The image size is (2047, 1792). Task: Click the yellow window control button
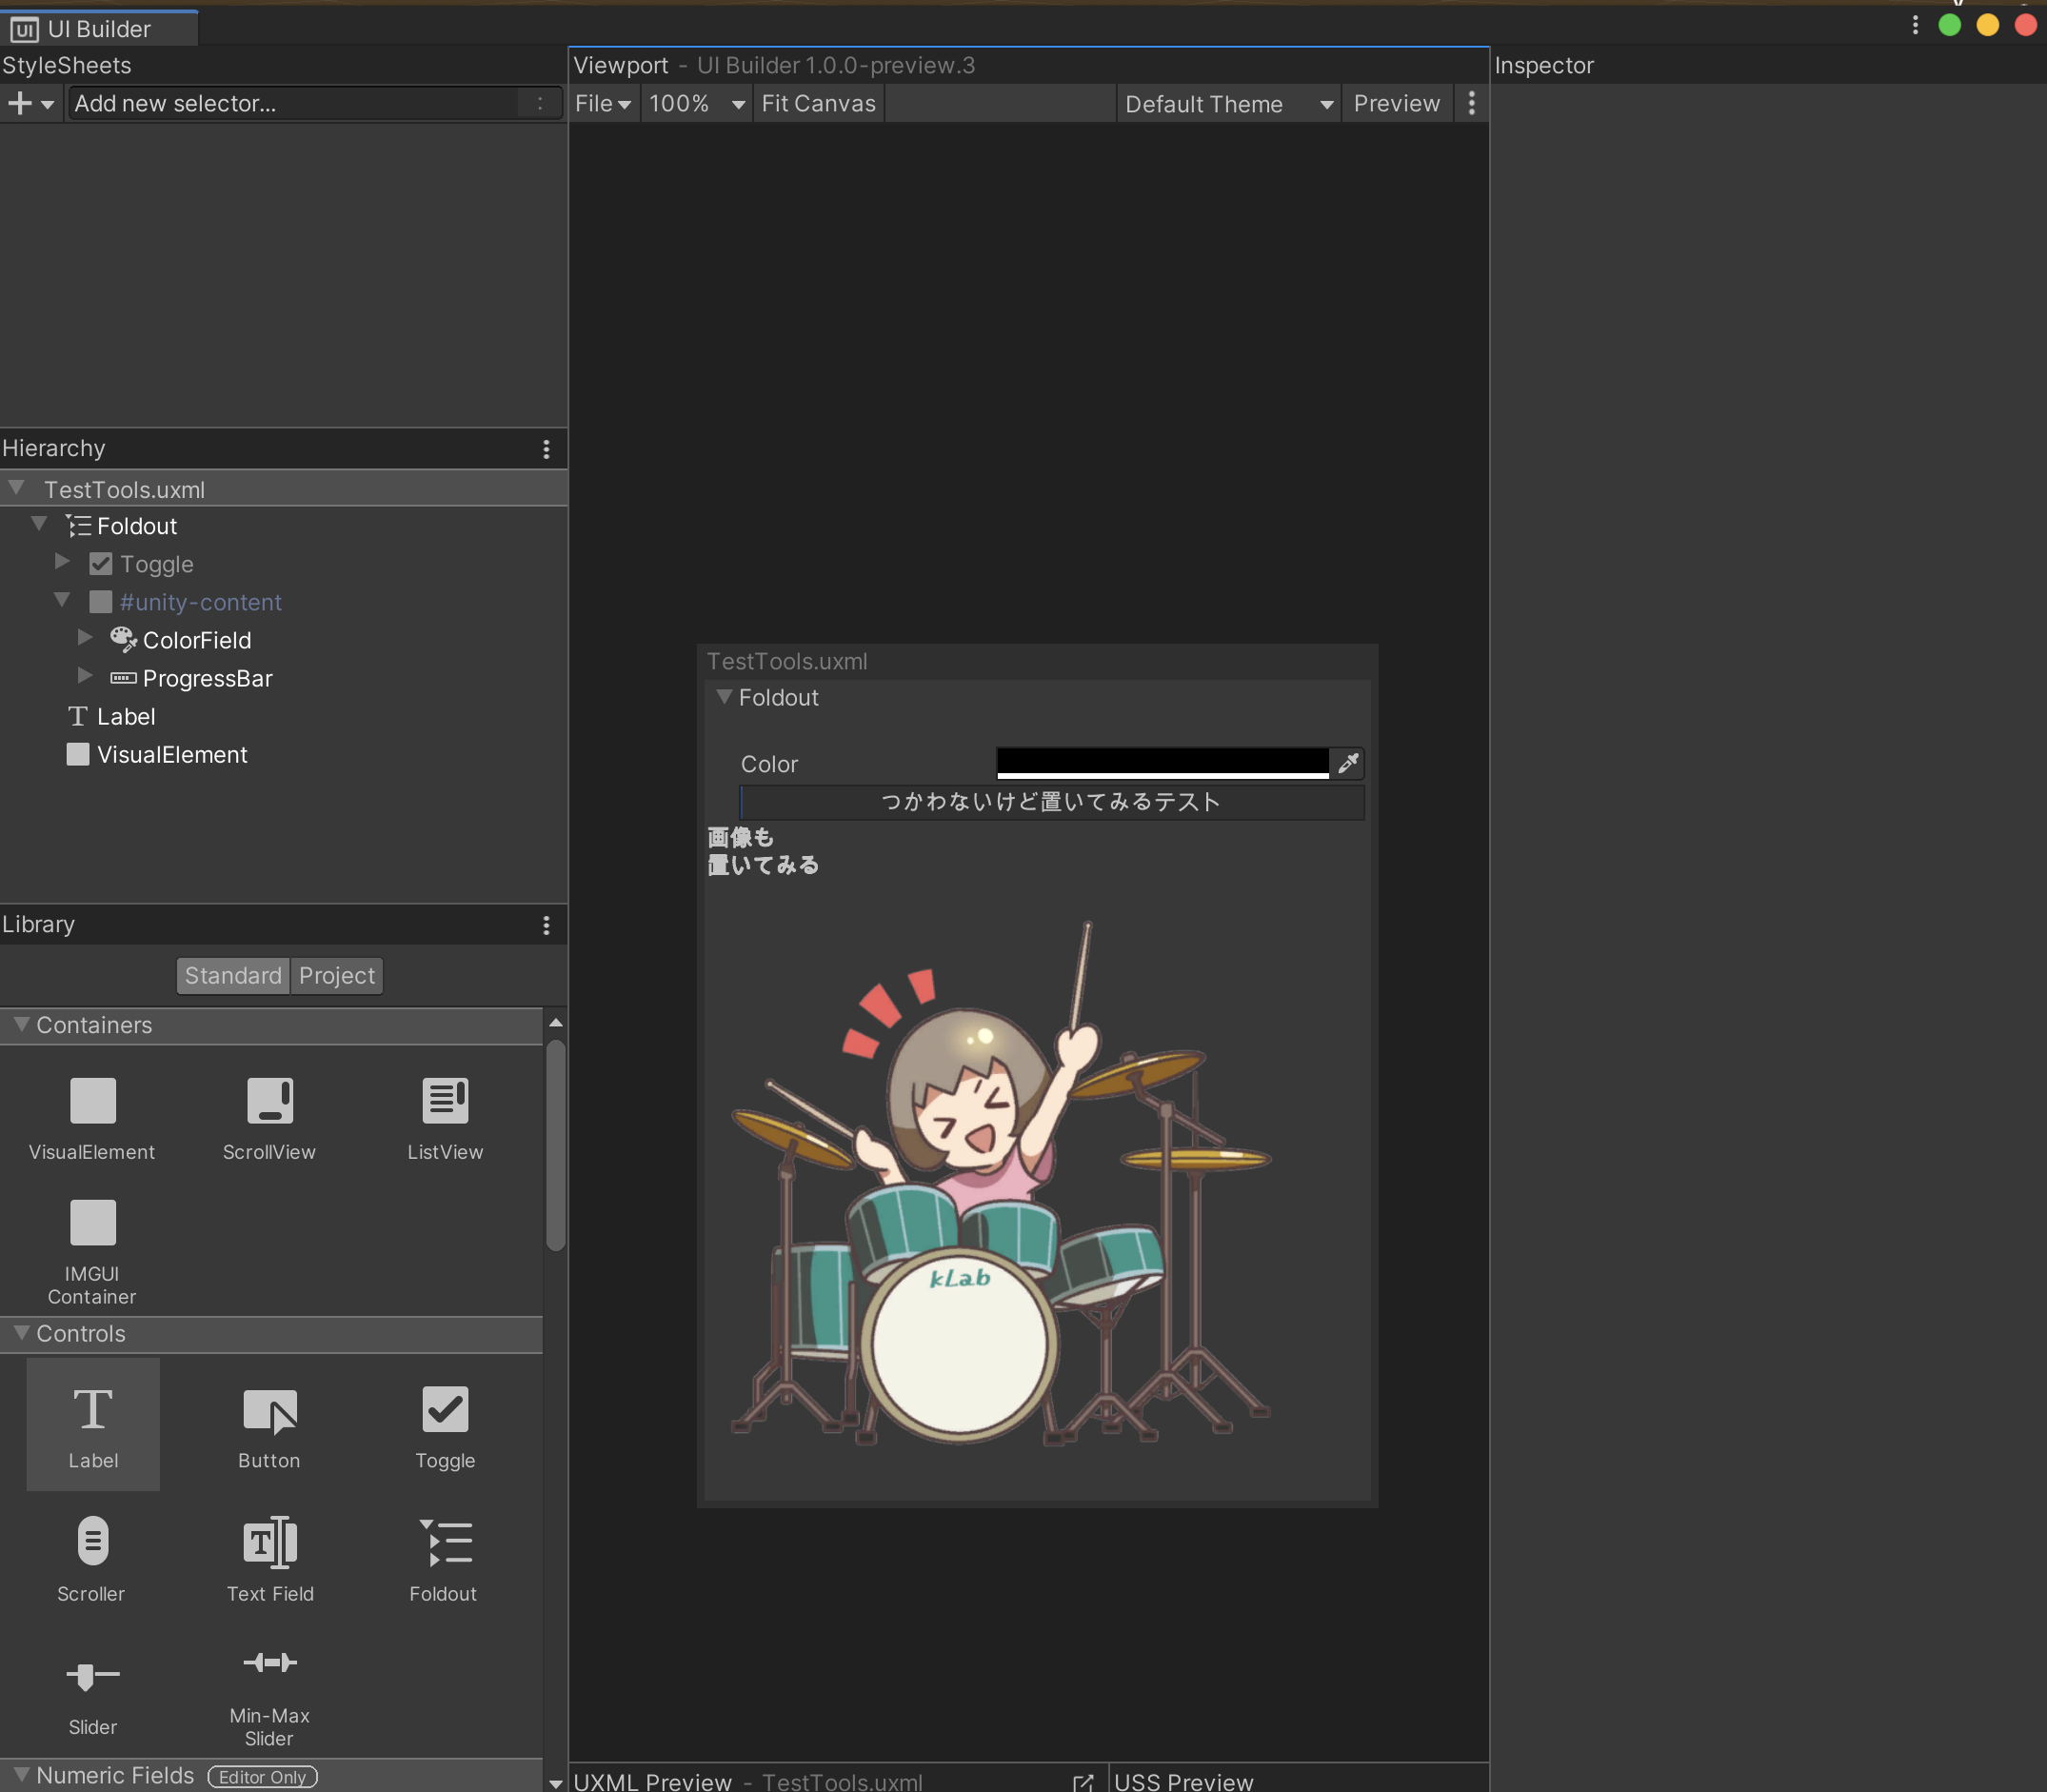coord(1987,25)
